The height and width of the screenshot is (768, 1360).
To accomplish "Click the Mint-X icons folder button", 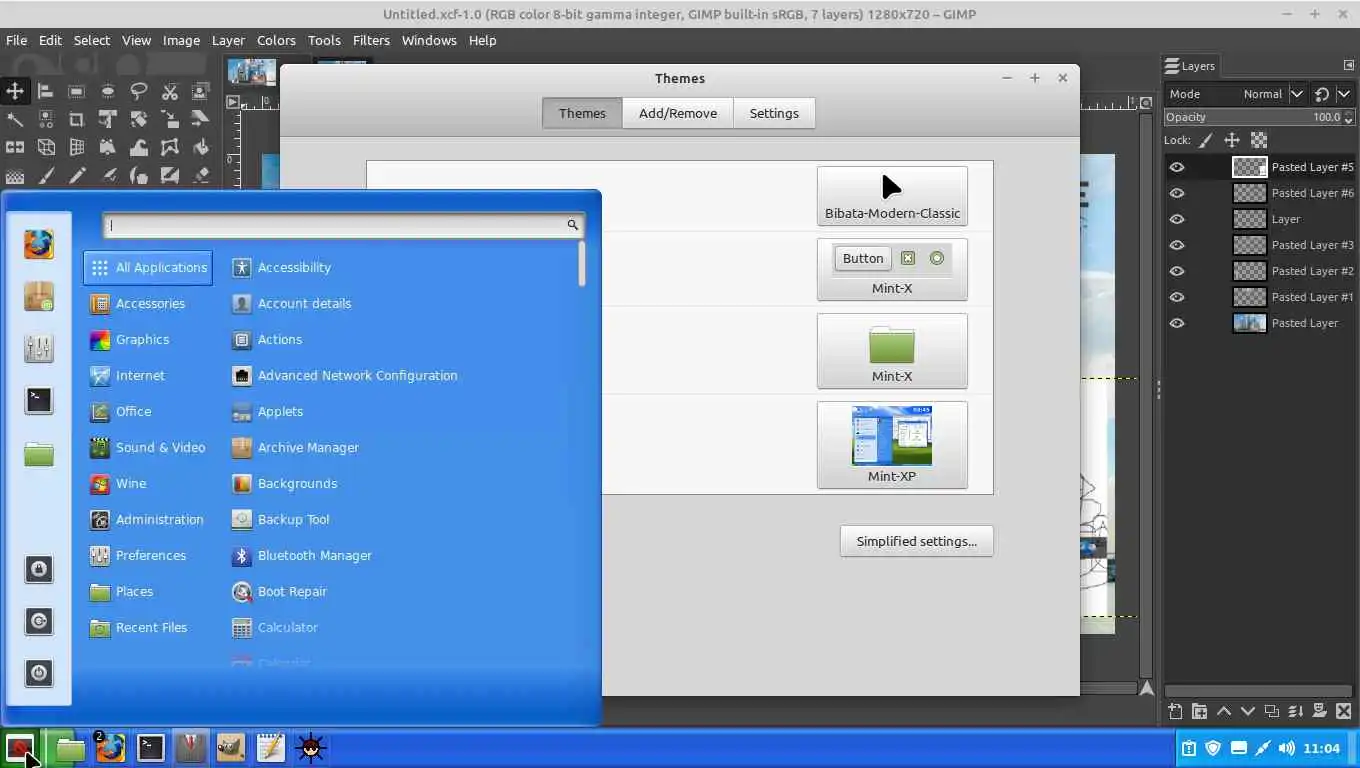I will click(x=892, y=351).
